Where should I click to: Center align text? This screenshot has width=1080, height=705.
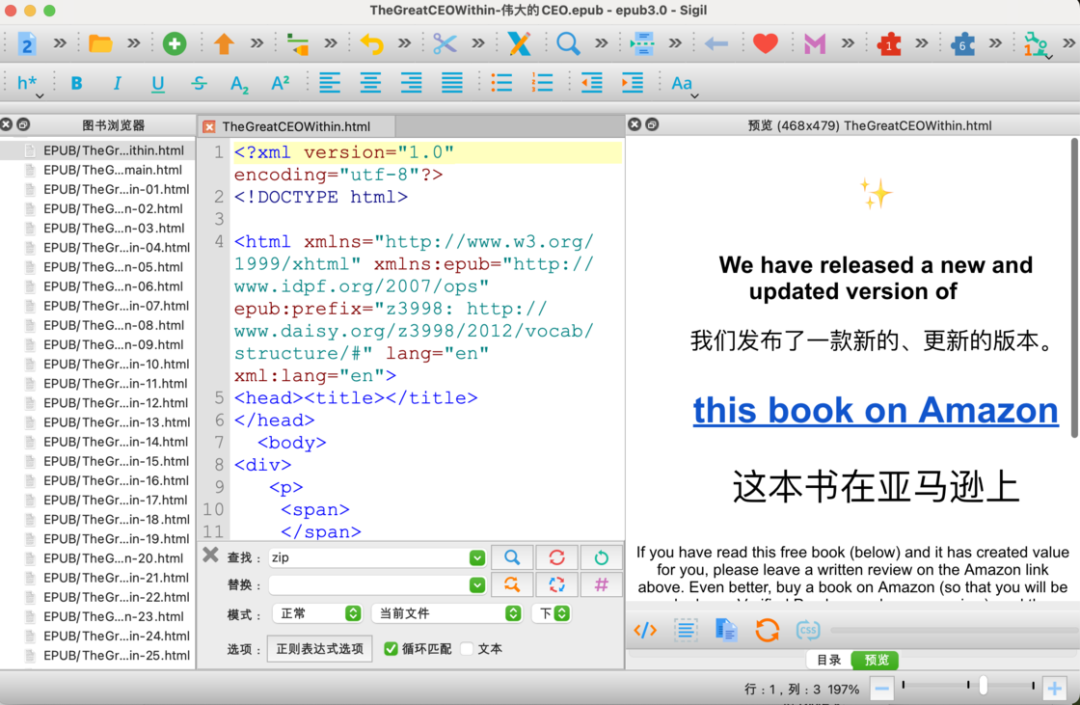[x=371, y=83]
